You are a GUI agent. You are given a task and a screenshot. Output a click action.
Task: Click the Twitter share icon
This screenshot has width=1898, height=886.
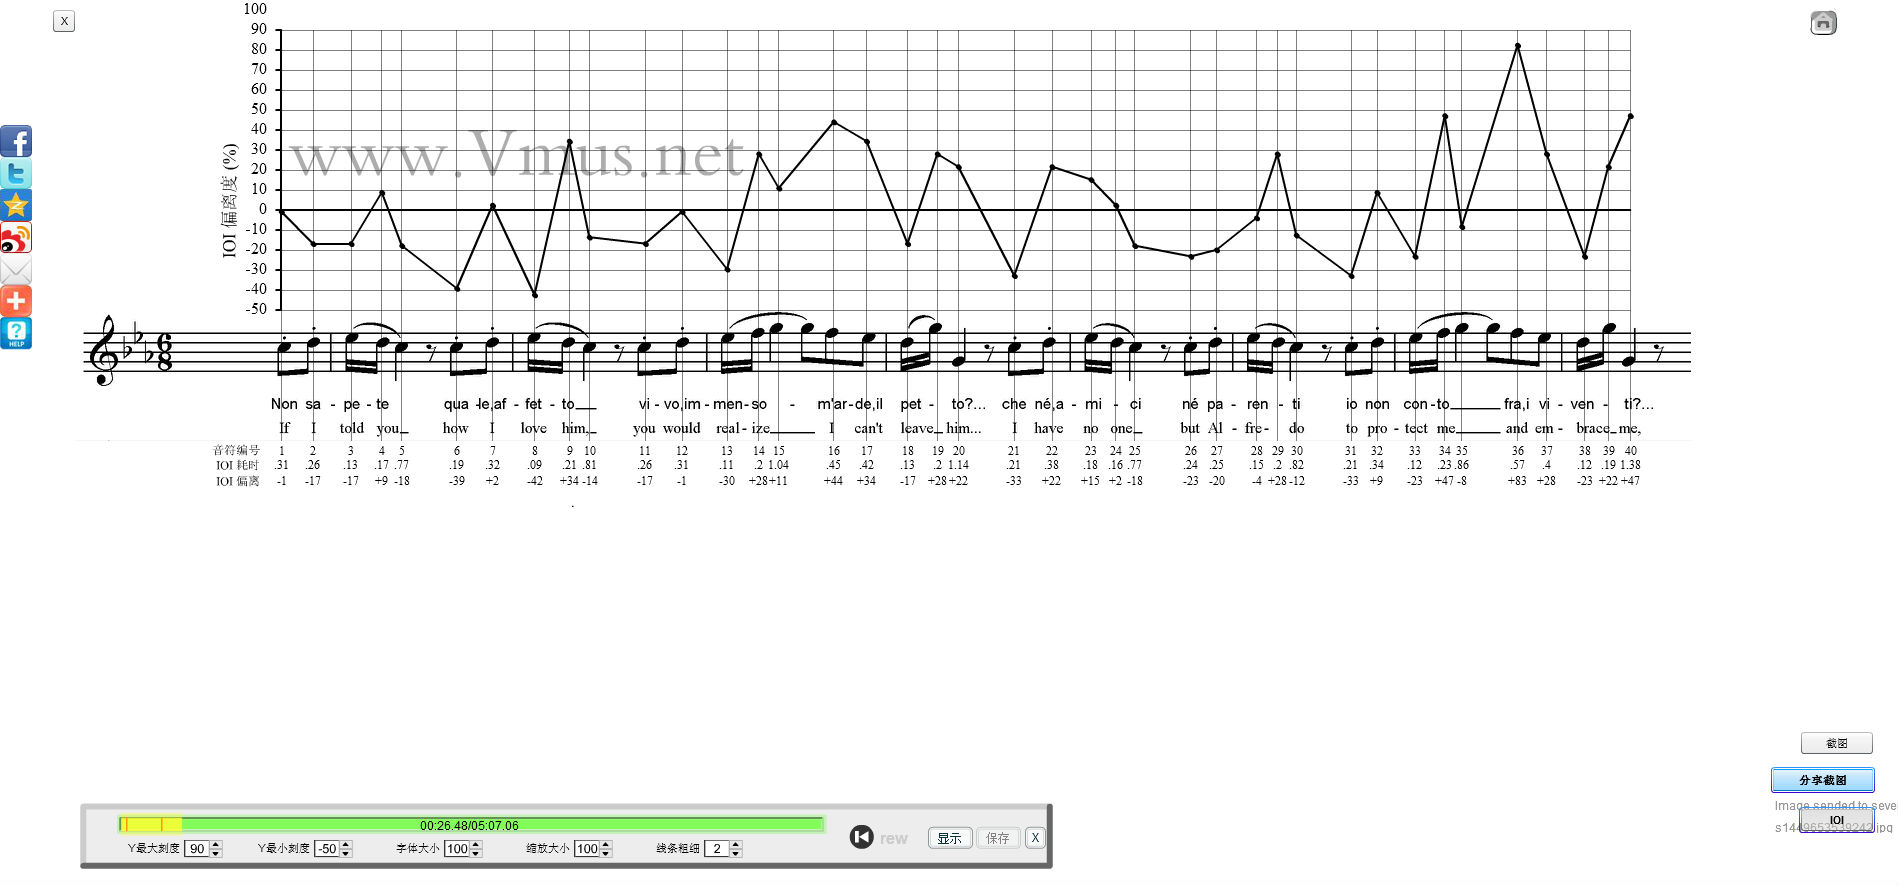pos(16,173)
